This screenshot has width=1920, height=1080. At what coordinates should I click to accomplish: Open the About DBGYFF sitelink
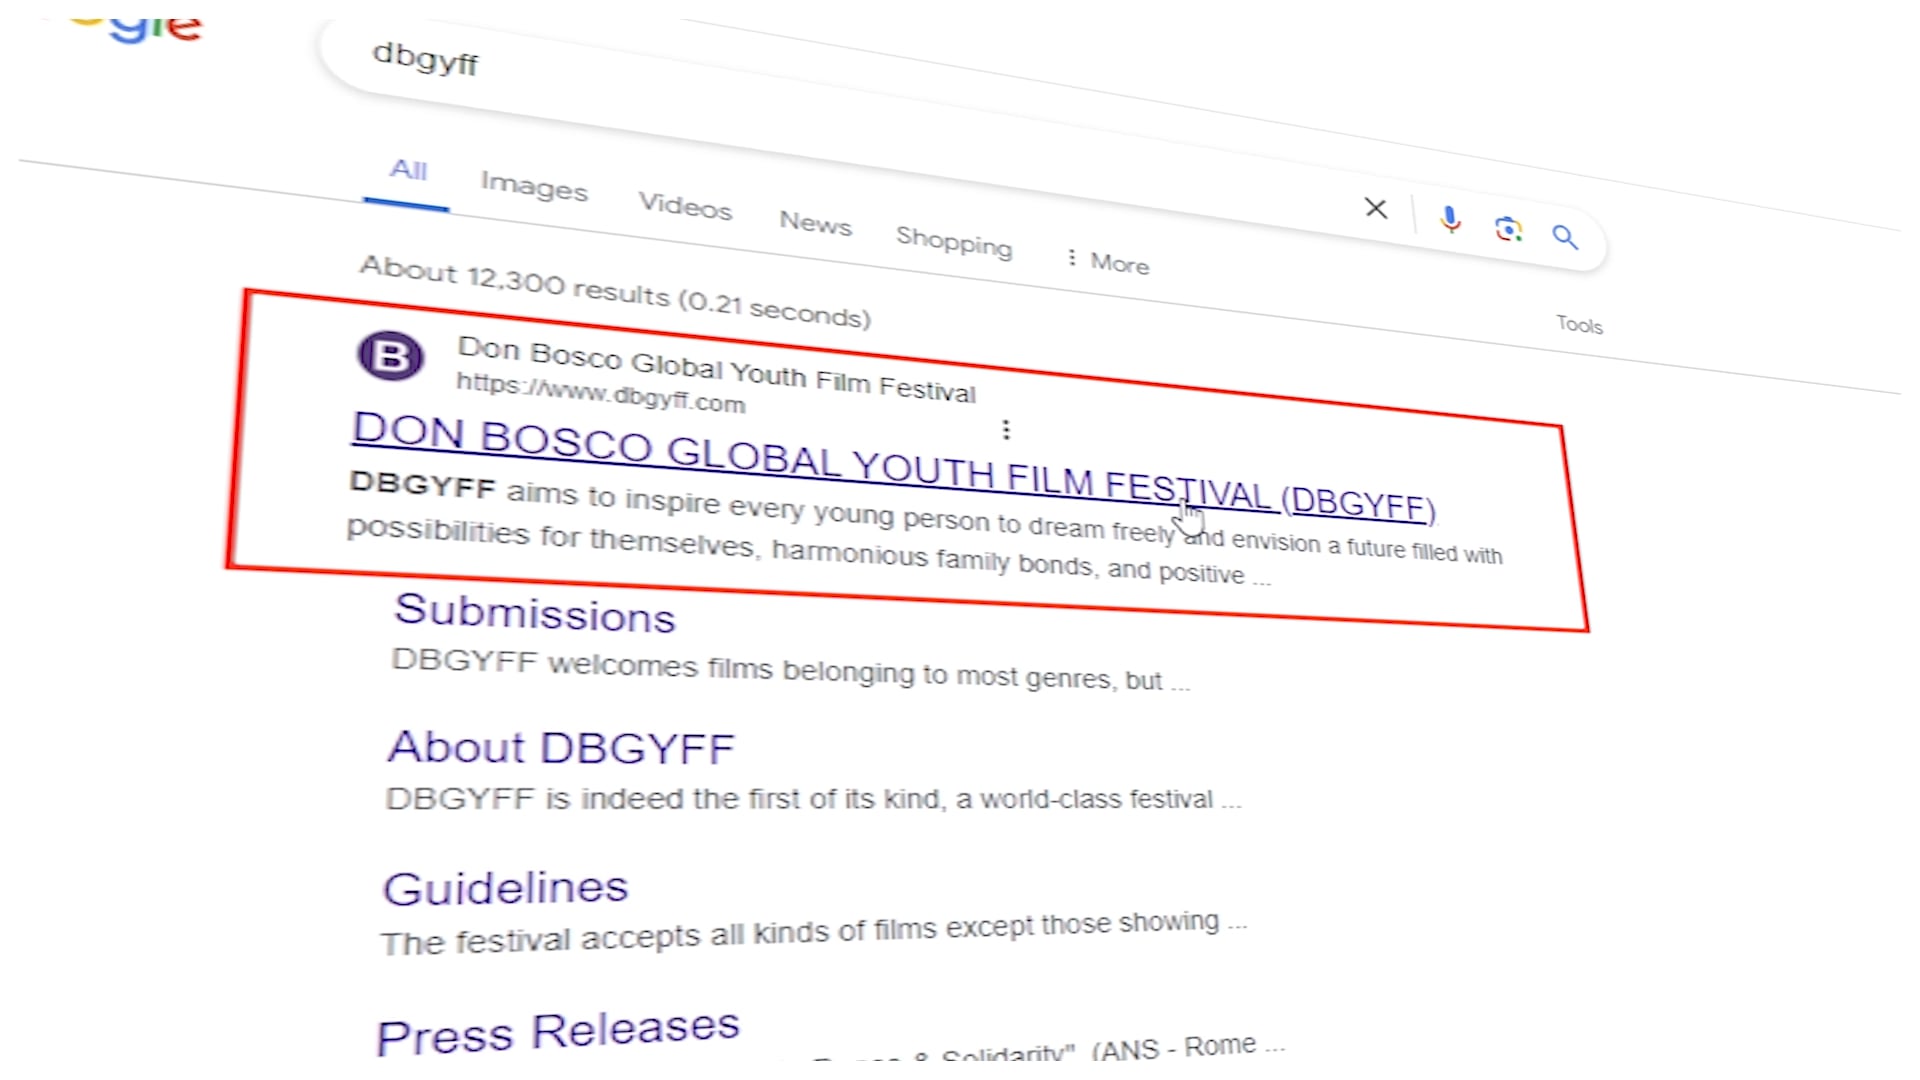tap(561, 748)
